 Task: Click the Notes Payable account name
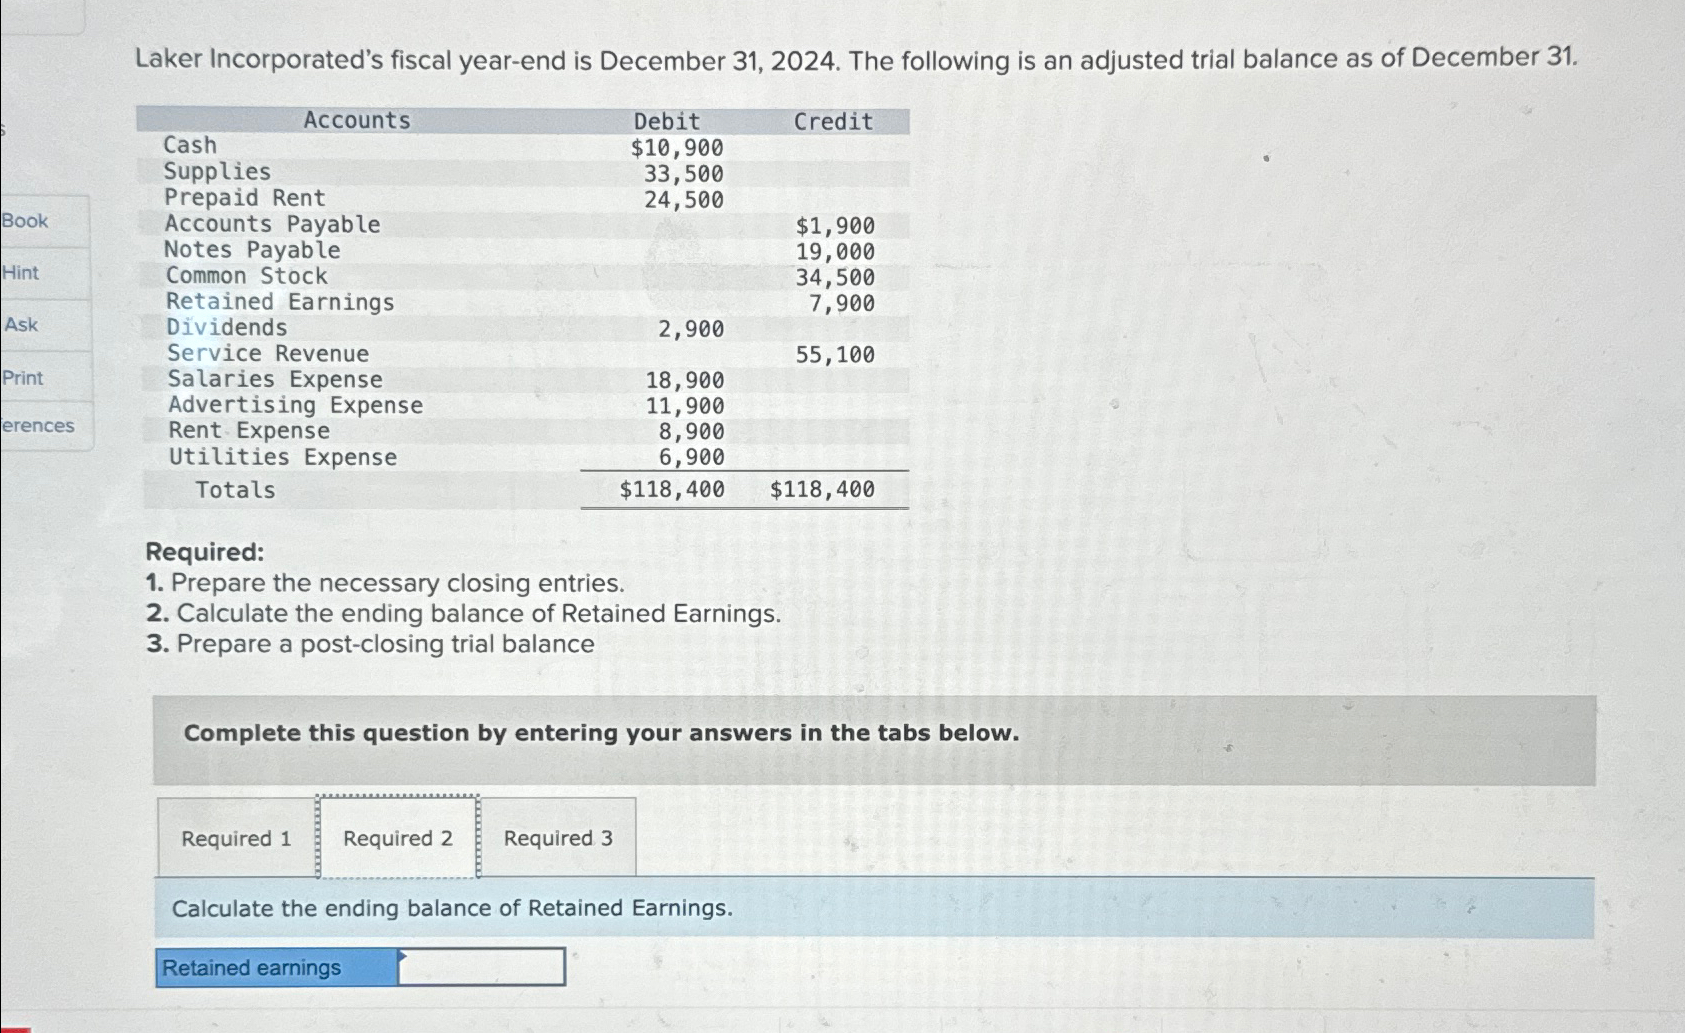click(252, 250)
